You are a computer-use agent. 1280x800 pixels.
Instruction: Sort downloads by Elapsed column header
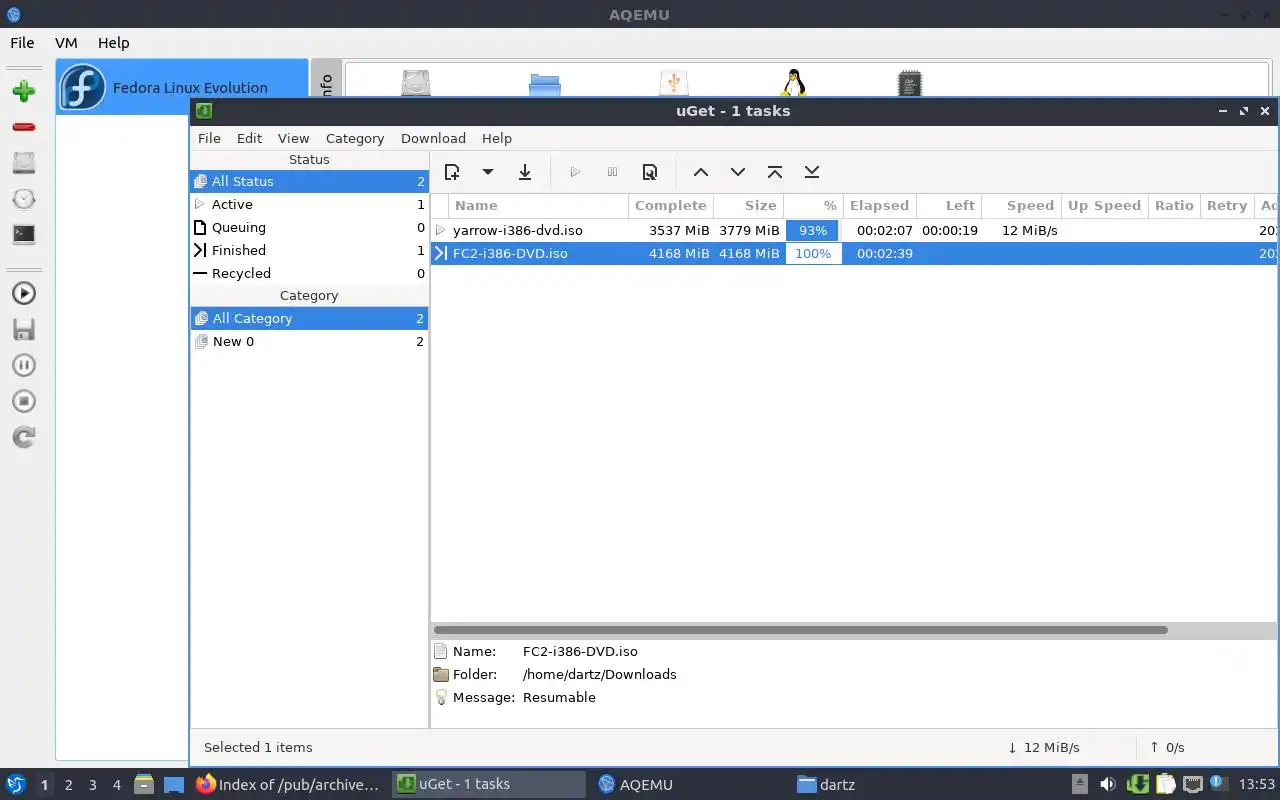[x=879, y=205]
